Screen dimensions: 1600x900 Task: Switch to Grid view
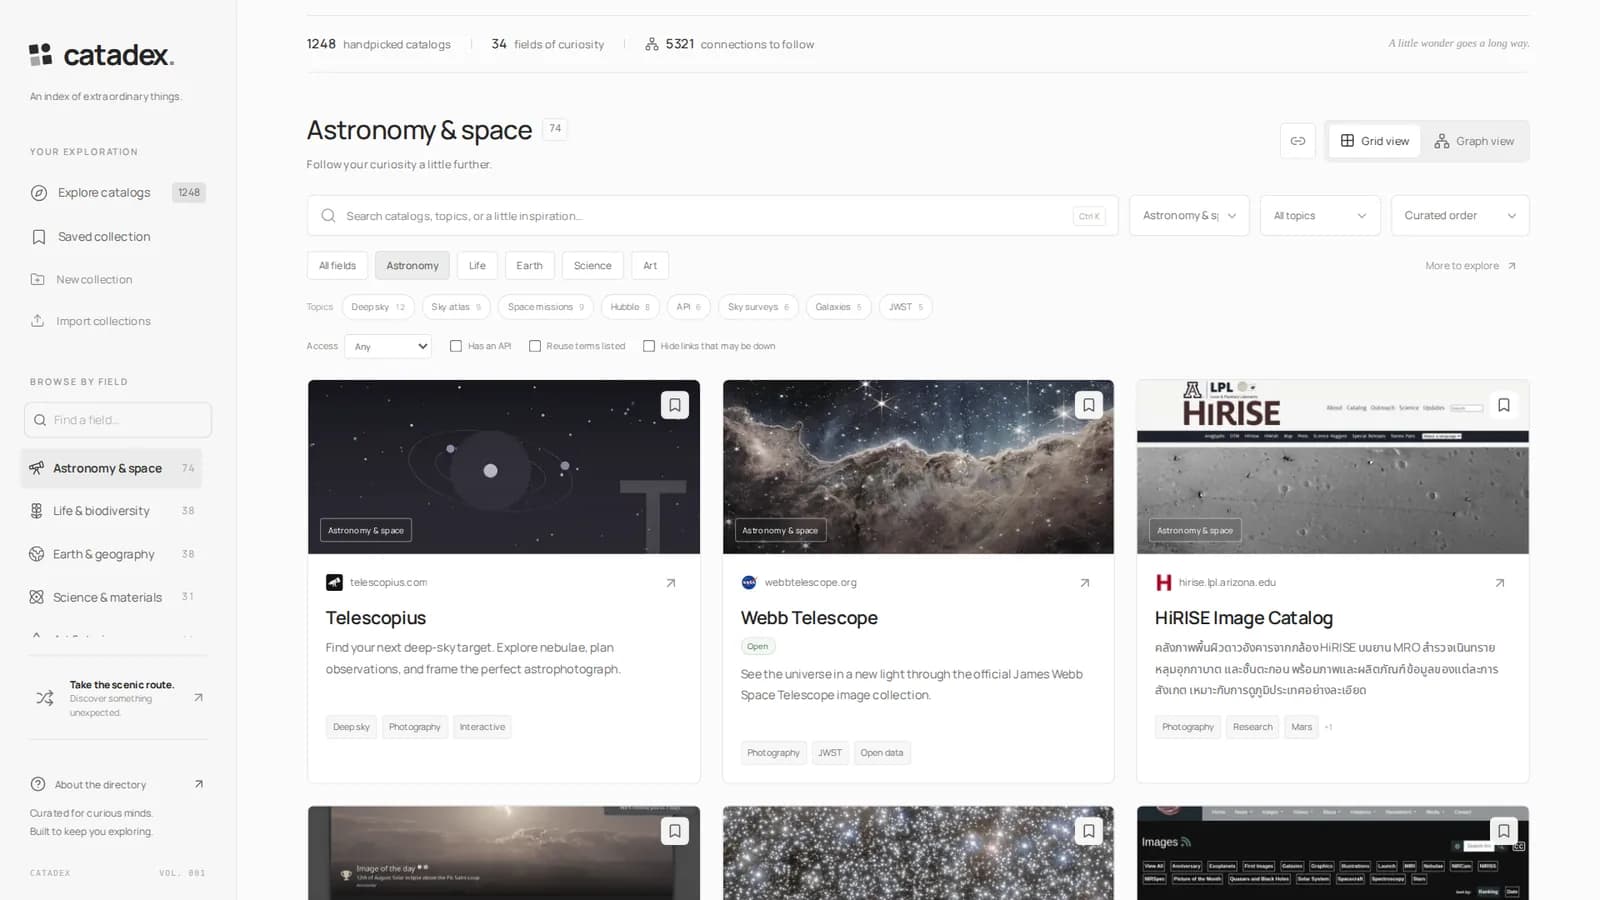click(1375, 141)
